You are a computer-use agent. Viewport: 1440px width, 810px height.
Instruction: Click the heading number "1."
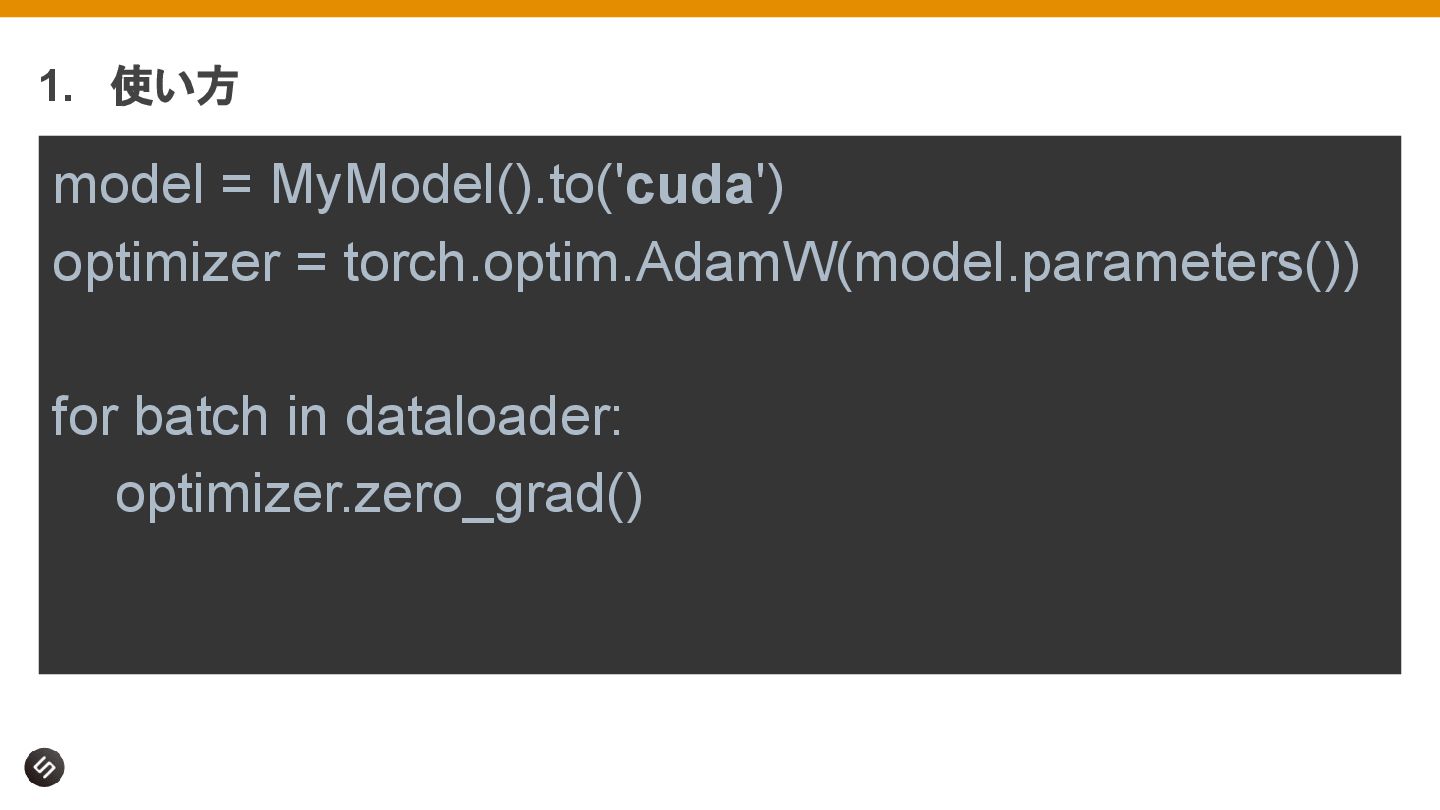coord(56,86)
